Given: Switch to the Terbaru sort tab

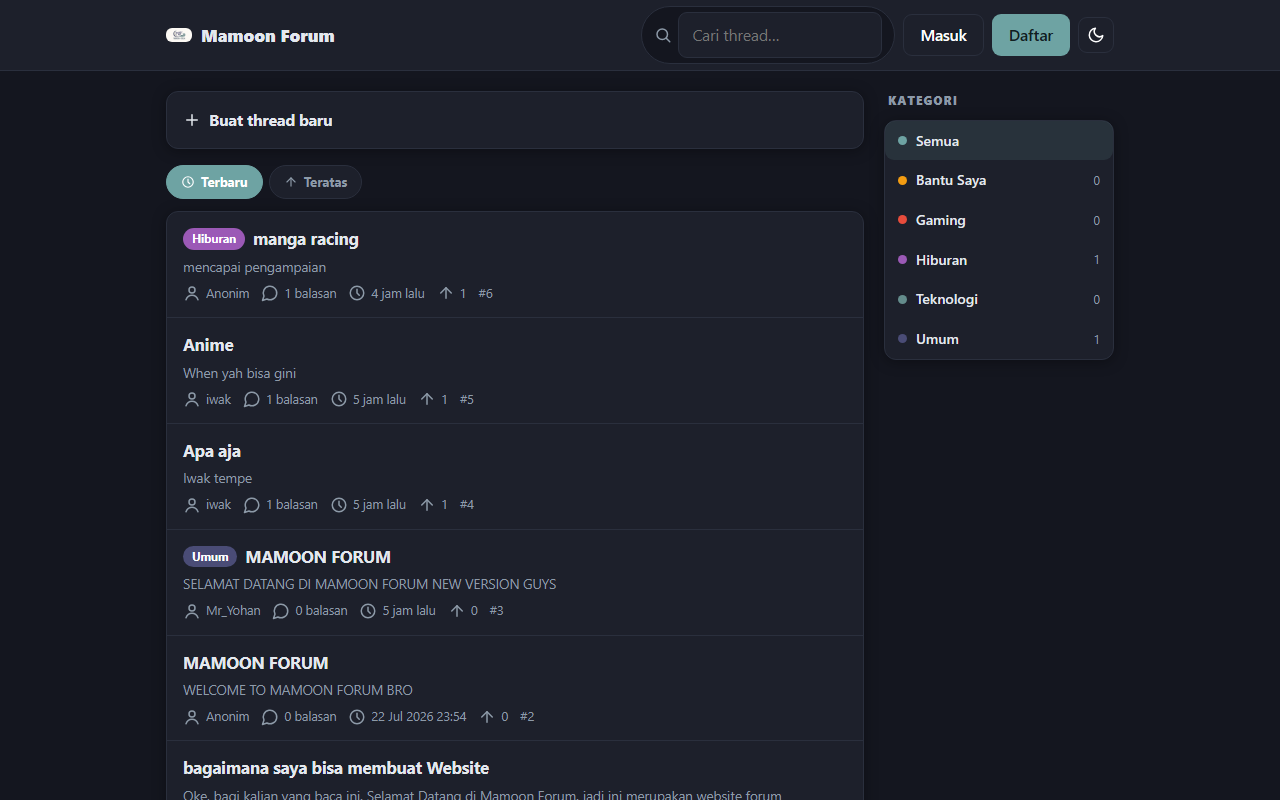Looking at the screenshot, I should (x=214, y=182).
